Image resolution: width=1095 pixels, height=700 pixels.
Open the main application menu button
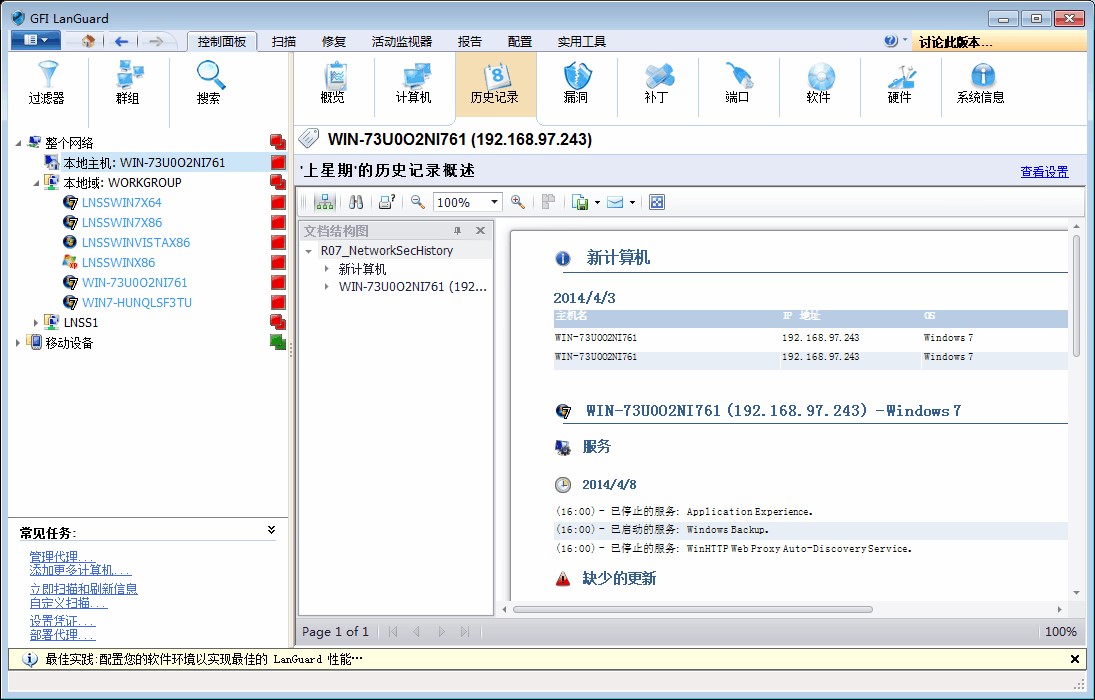click(x=35, y=41)
